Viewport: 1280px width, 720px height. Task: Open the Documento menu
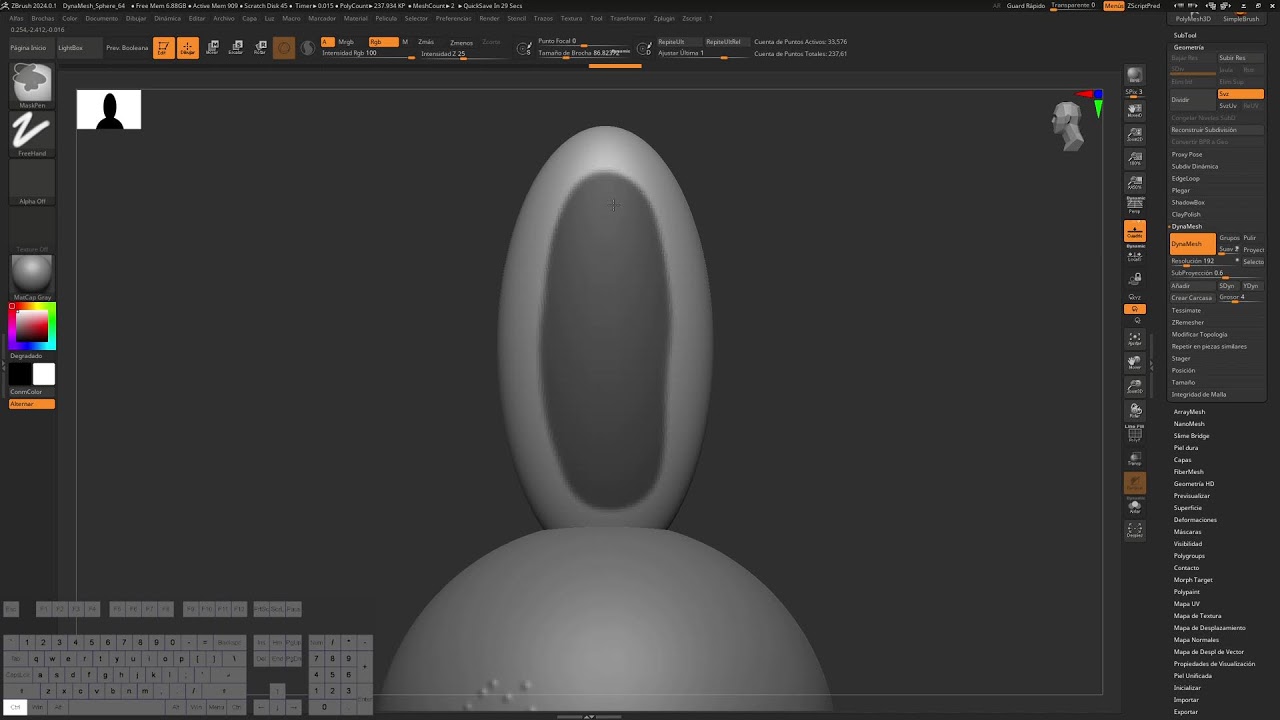coord(101,18)
